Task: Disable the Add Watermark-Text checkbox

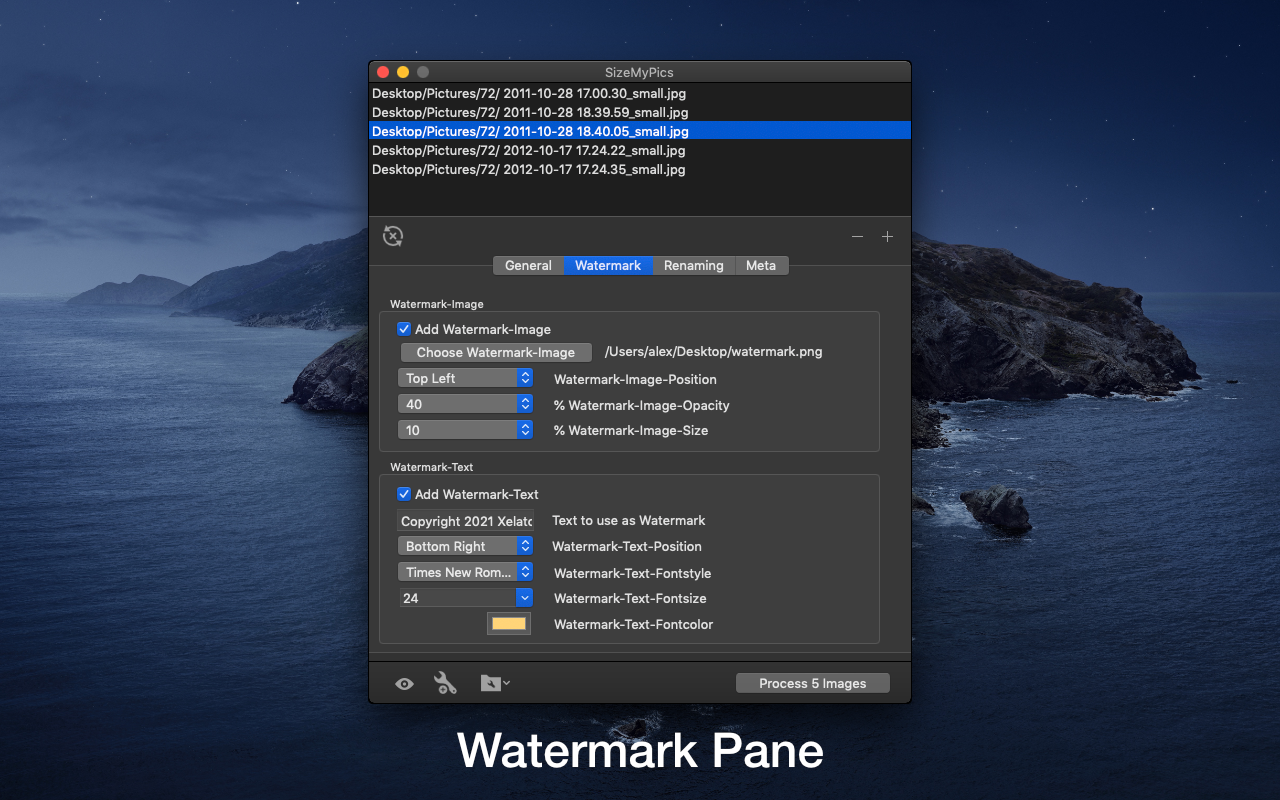Action: (404, 494)
